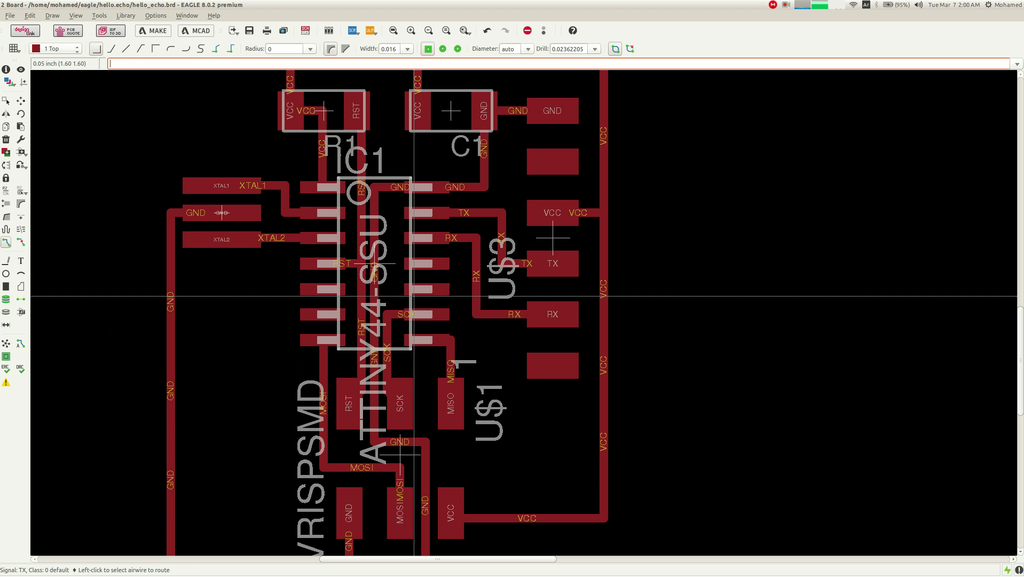Select the Ripup tool

pos(21,242)
